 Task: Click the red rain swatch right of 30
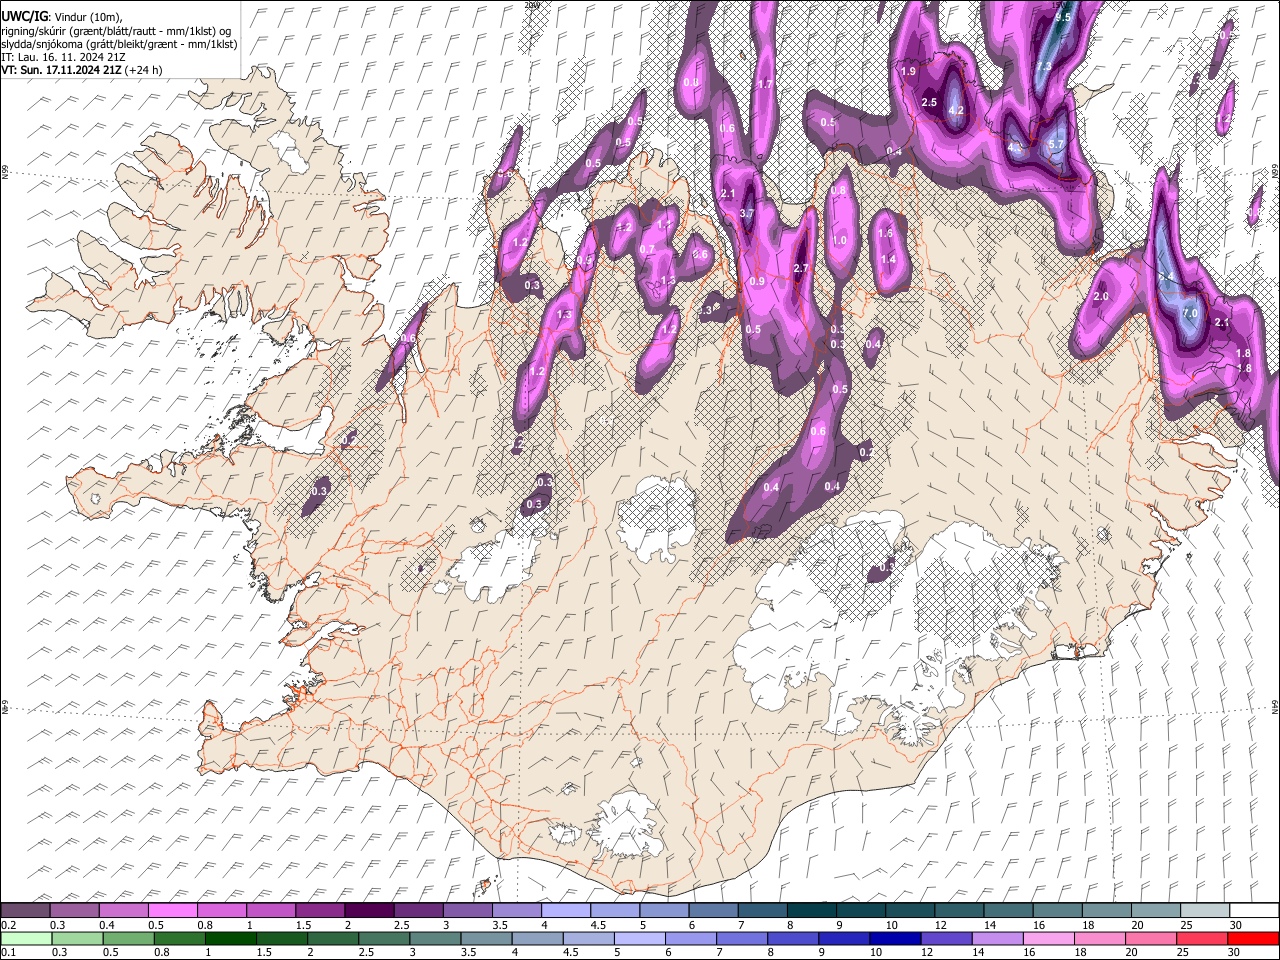1253,938
